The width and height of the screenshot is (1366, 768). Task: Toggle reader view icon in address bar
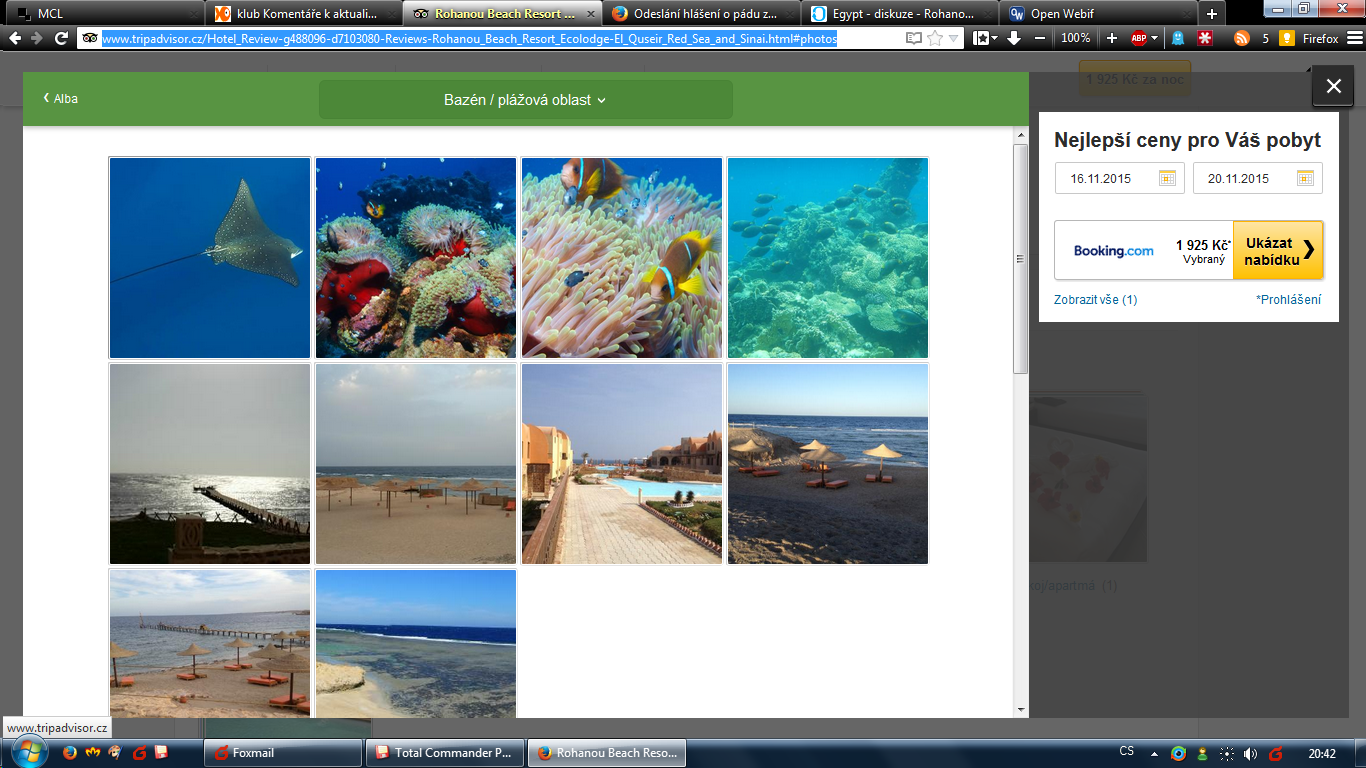click(x=913, y=38)
